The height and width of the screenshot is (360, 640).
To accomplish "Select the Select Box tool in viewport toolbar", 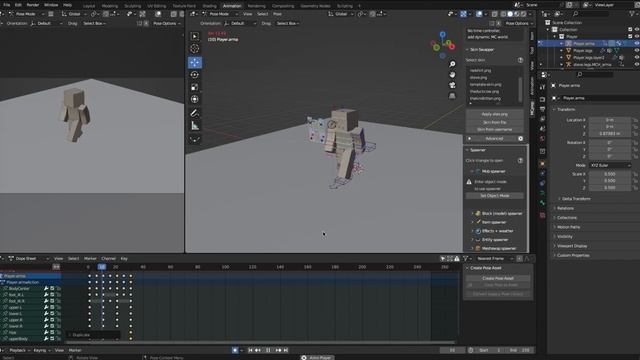I will point(195,36).
